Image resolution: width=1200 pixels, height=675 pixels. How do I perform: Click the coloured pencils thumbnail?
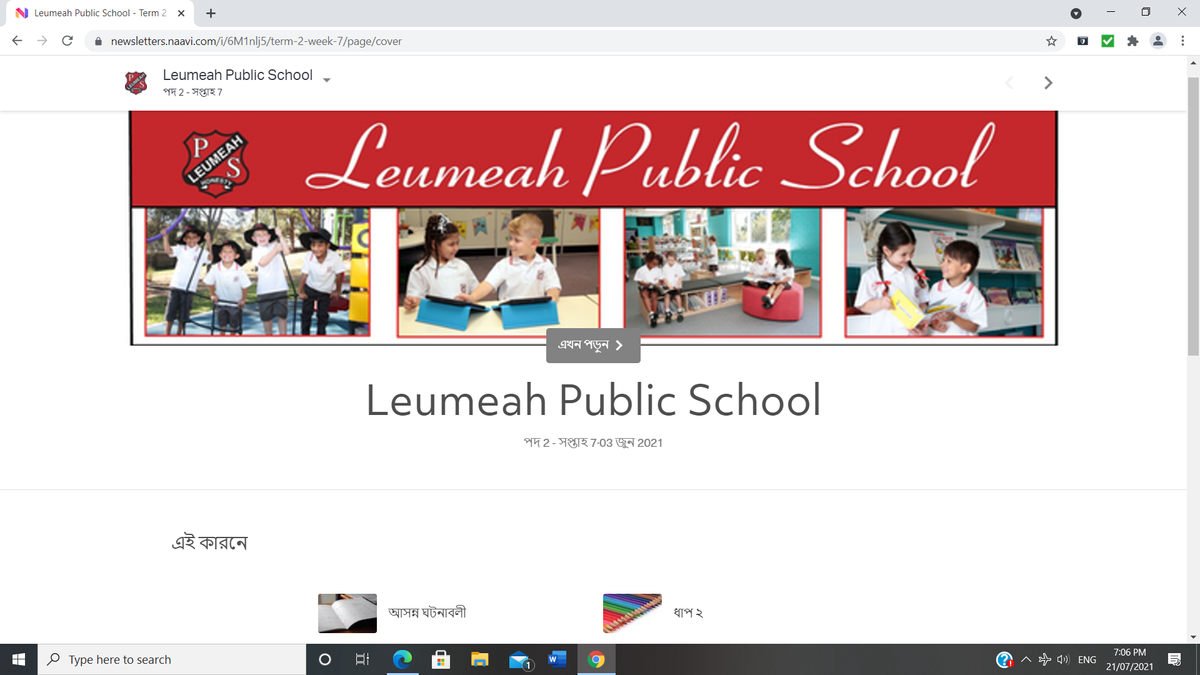click(632, 613)
